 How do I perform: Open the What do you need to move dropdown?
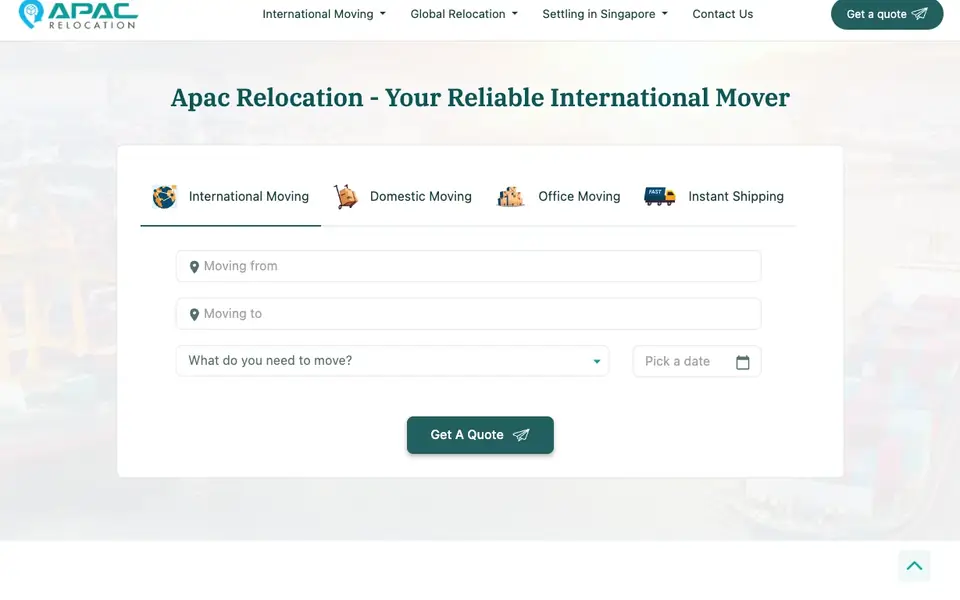[392, 361]
